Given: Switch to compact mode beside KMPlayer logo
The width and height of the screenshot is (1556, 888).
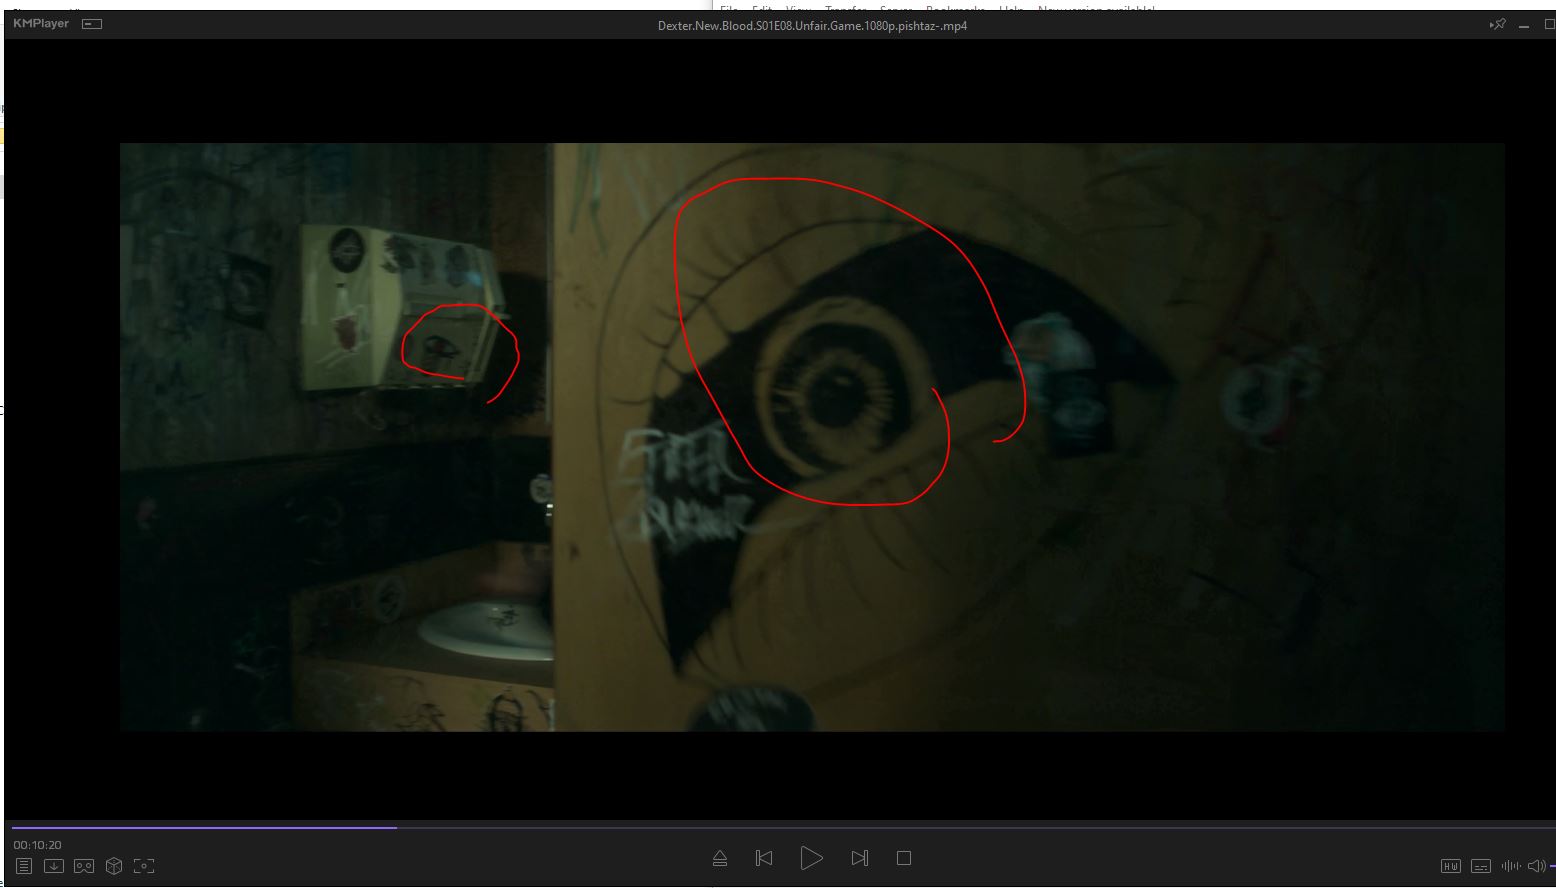Looking at the screenshot, I should point(92,24).
